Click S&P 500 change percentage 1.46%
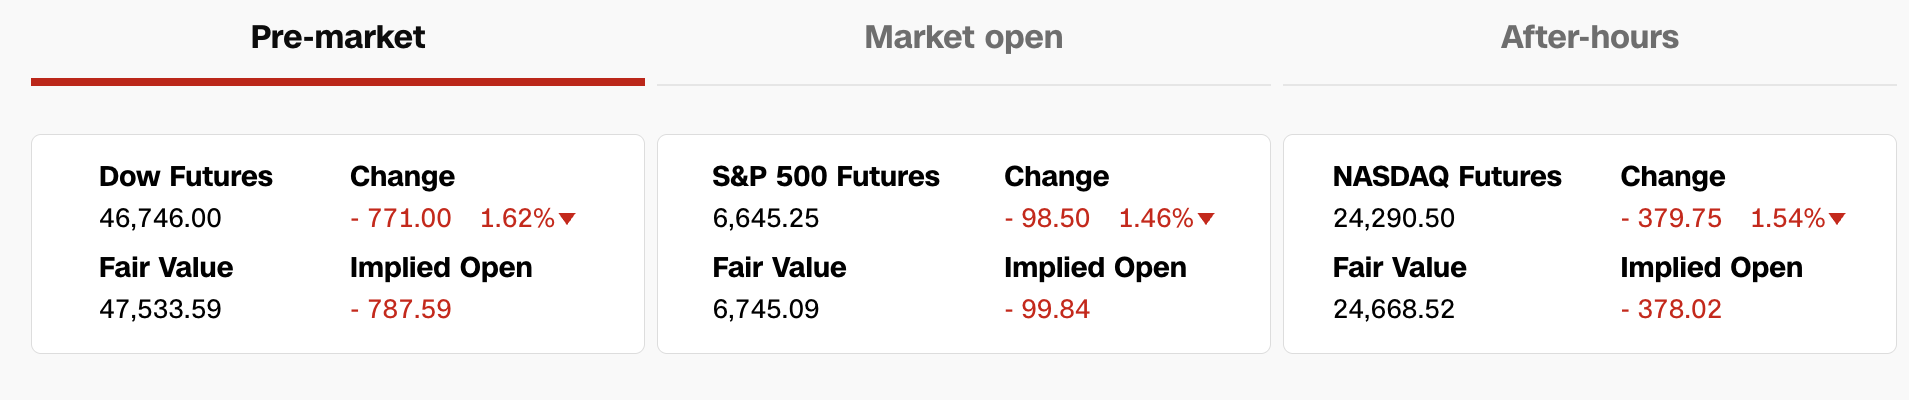1909x400 pixels. pyautogui.click(x=1156, y=218)
